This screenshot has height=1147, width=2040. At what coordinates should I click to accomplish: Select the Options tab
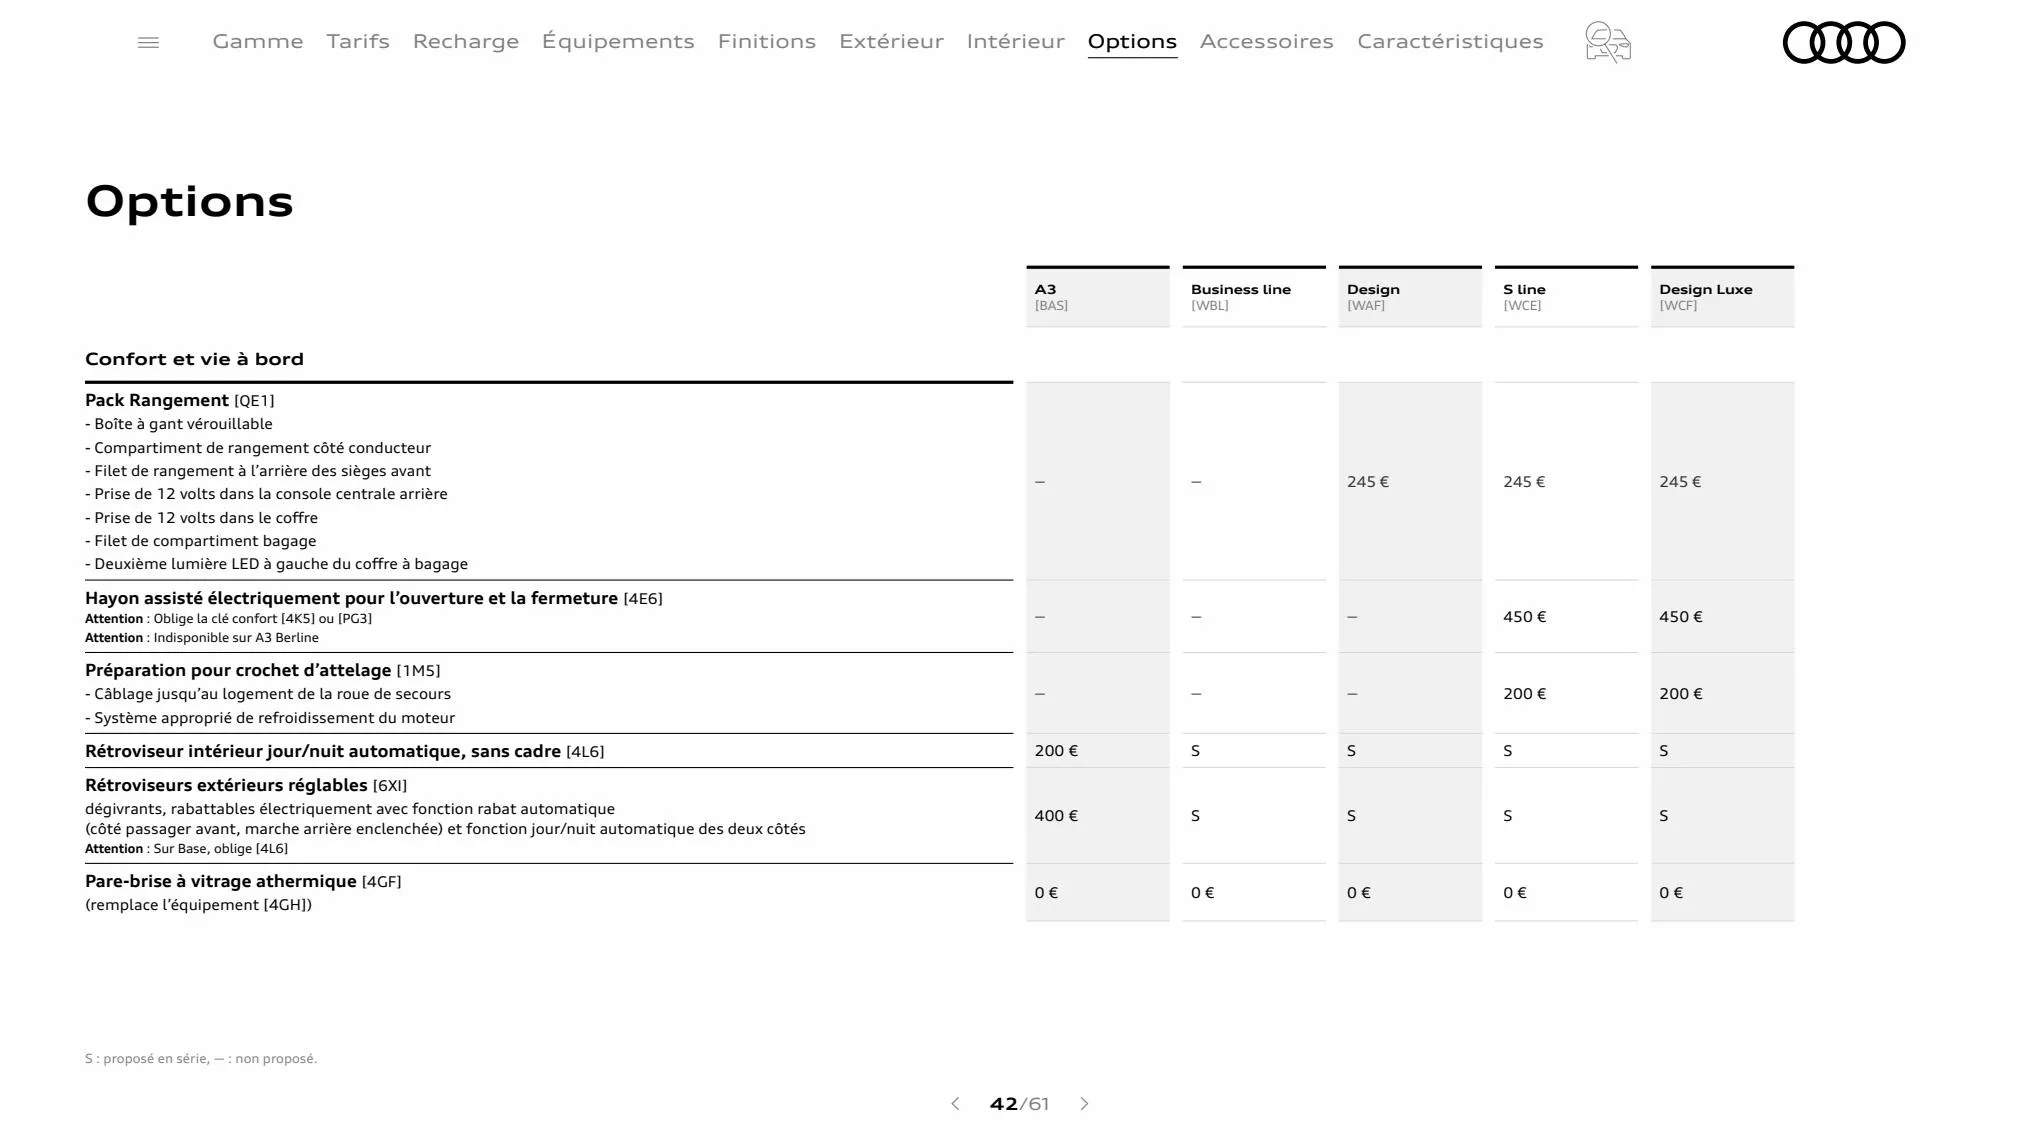[1132, 41]
